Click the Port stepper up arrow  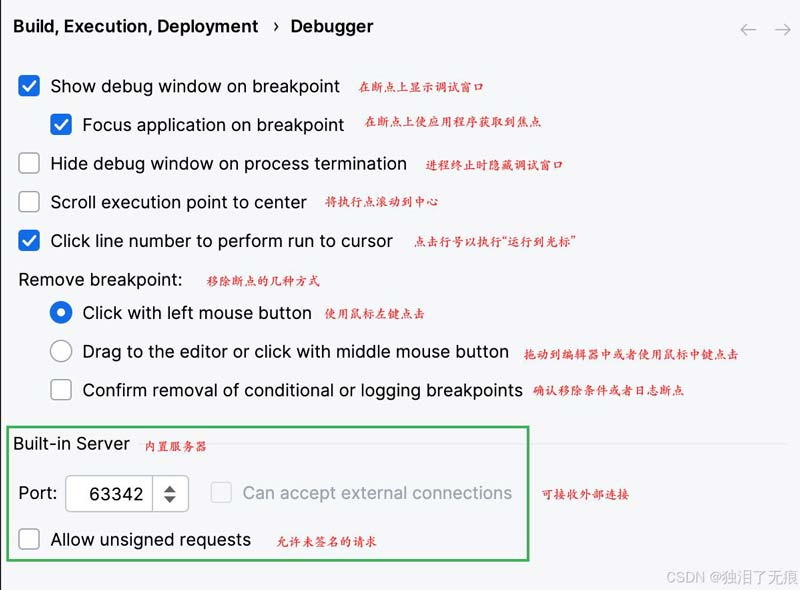pyautogui.click(x=168, y=487)
